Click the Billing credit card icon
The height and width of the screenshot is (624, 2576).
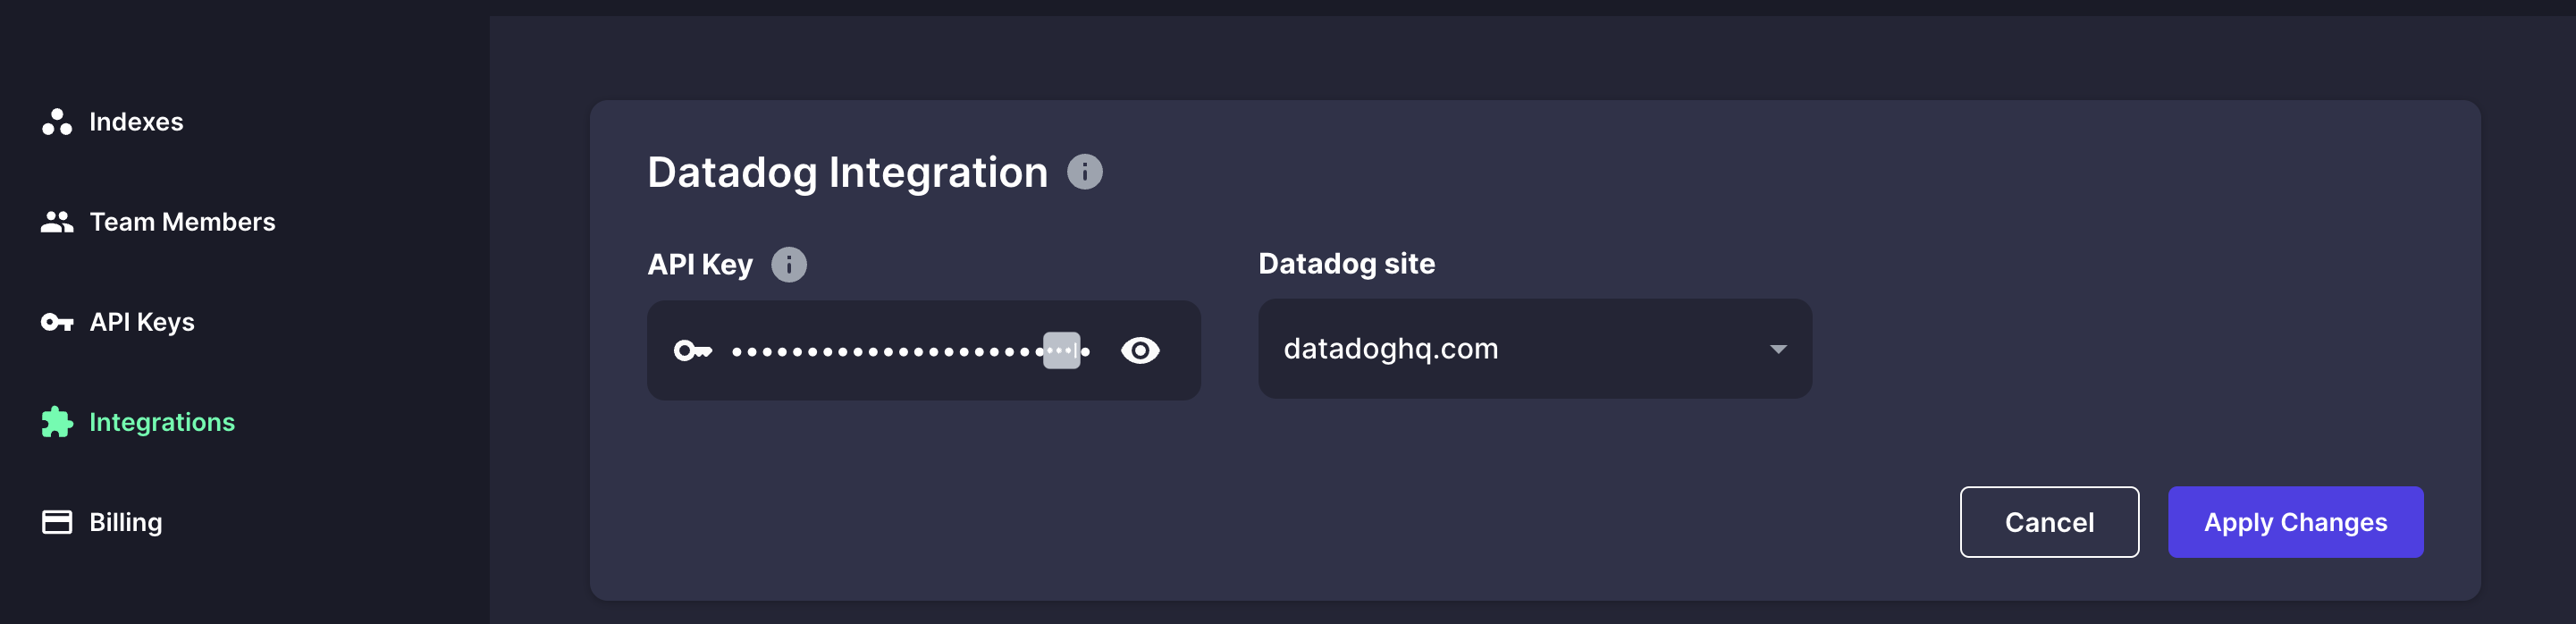tap(57, 522)
